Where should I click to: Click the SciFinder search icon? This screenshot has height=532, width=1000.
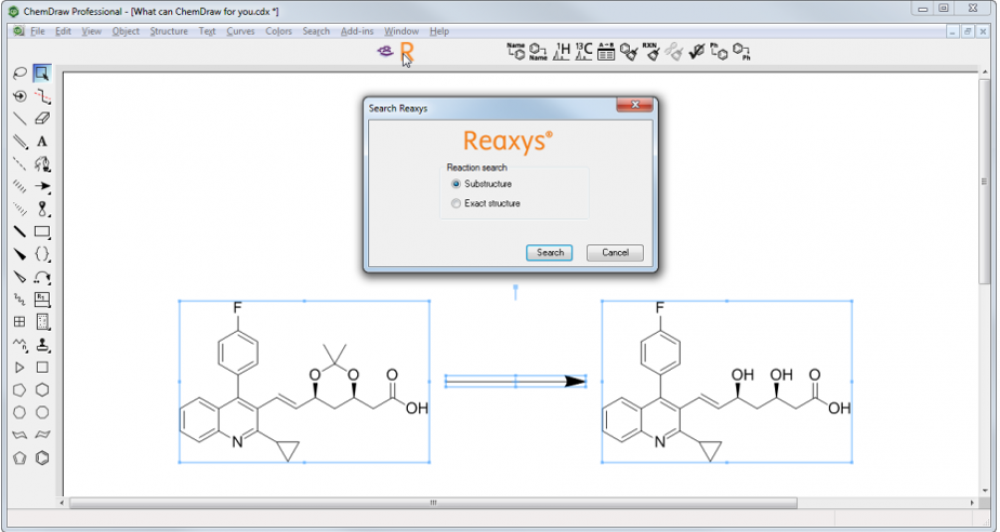point(385,51)
